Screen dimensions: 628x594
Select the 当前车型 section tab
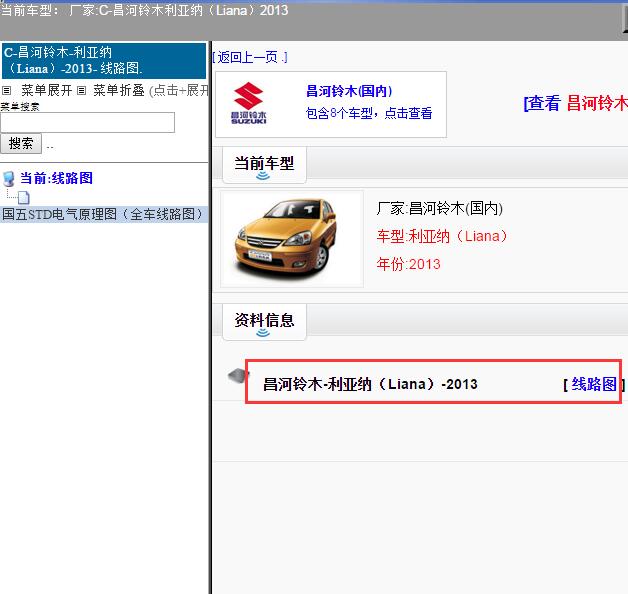264,165
